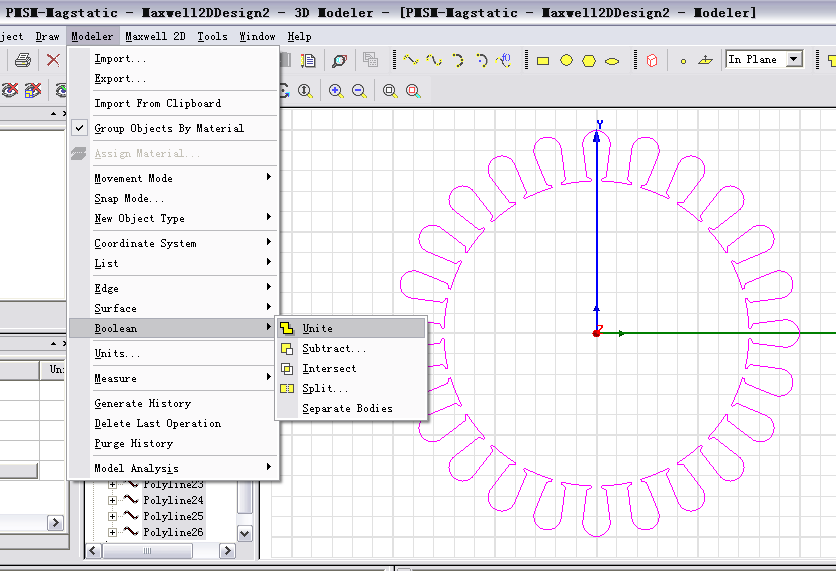
Task: Click the red 3D box icon
Action: tap(652, 60)
